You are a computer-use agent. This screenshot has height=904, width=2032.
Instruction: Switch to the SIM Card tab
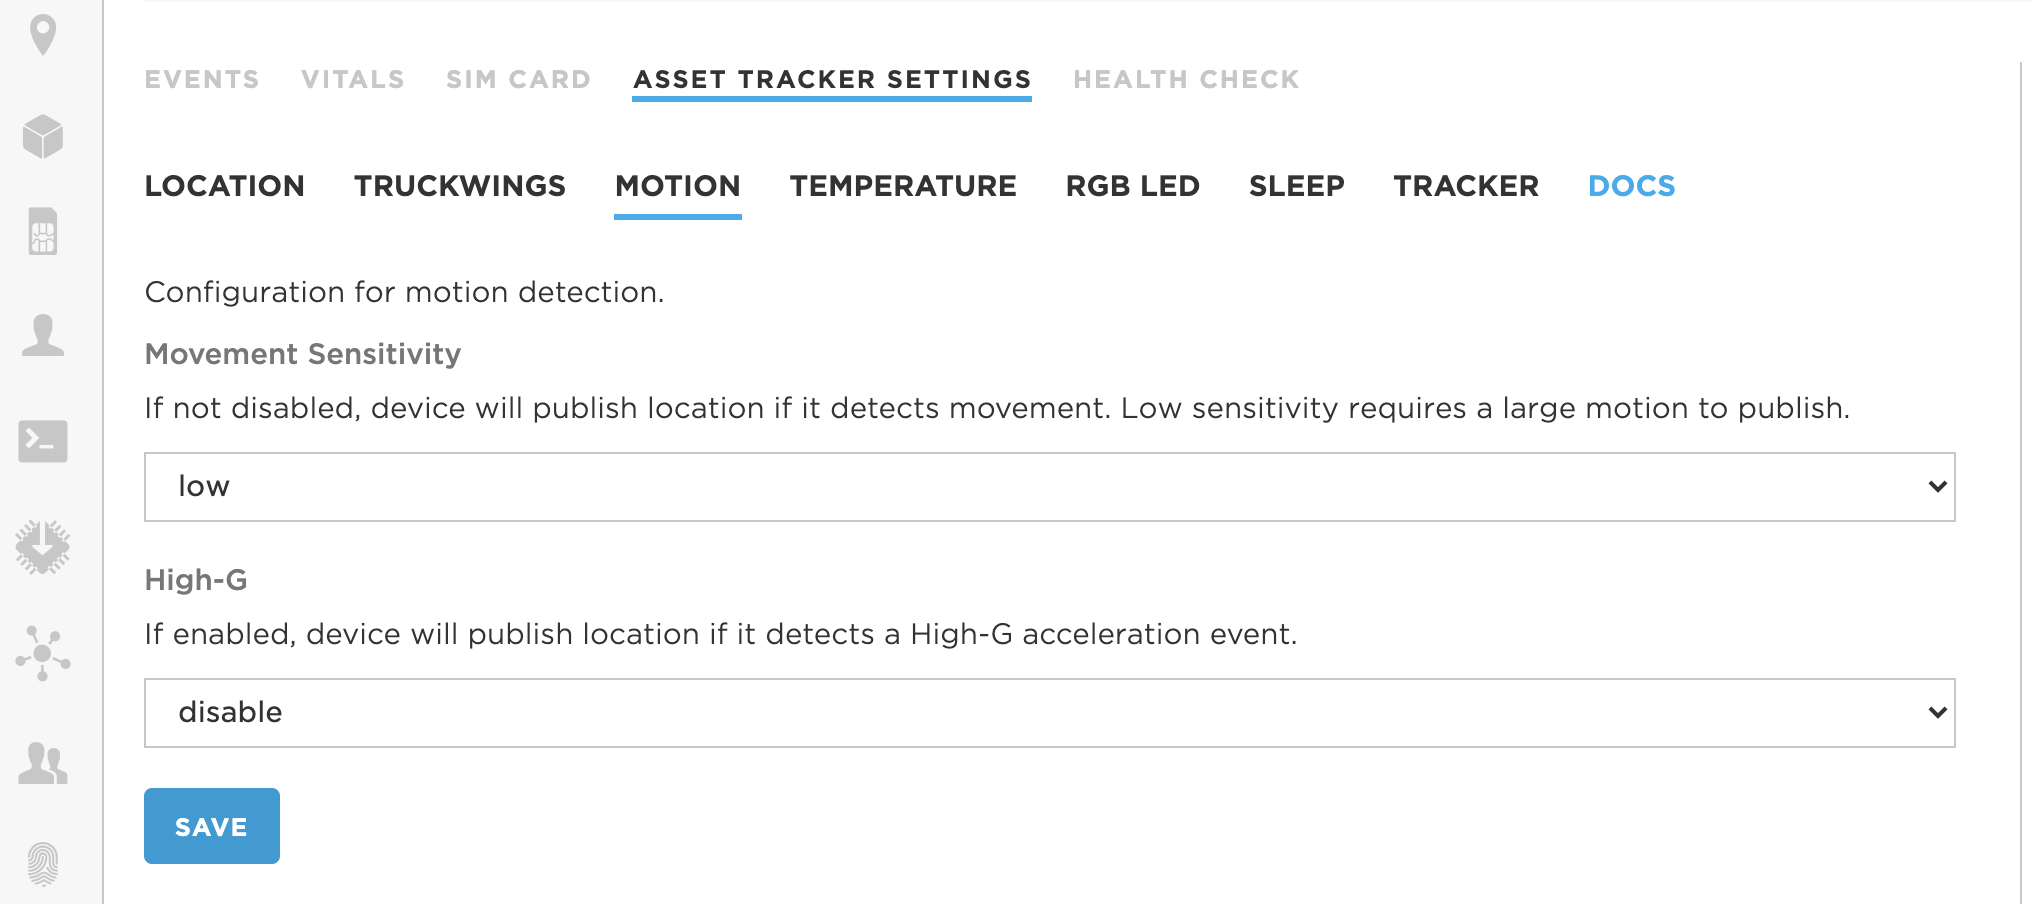pyautogui.click(x=518, y=80)
